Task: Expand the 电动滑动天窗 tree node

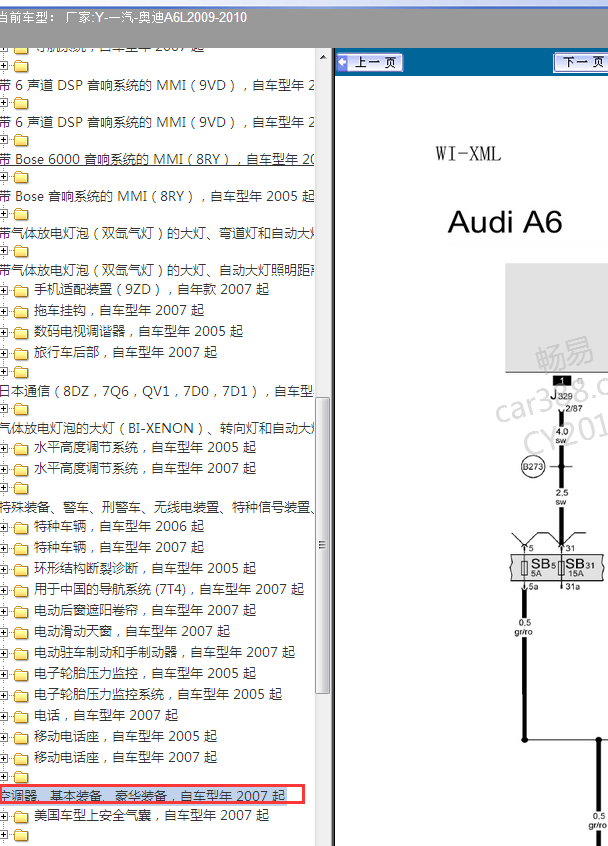Action: pyautogui.click(x=4, y=632)
